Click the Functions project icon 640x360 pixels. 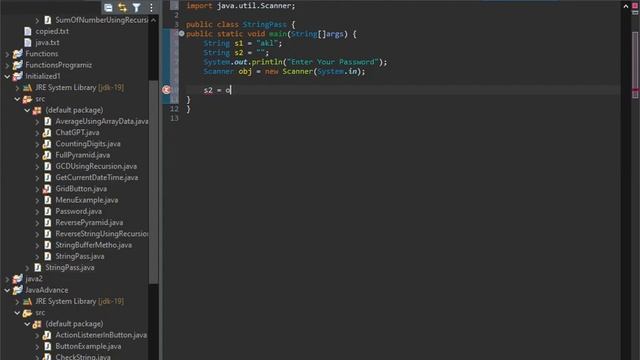[x=18, y=53]
